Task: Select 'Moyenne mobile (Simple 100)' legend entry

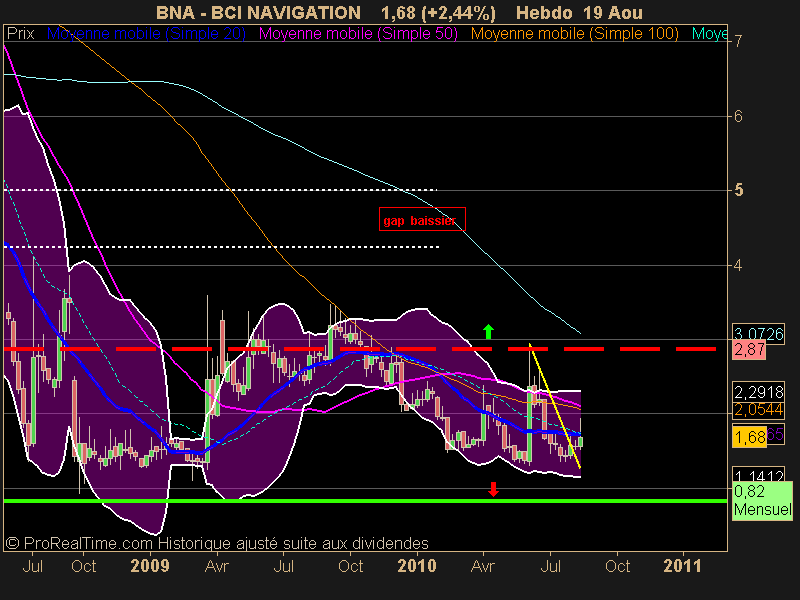Action: [x=574, y=34]
